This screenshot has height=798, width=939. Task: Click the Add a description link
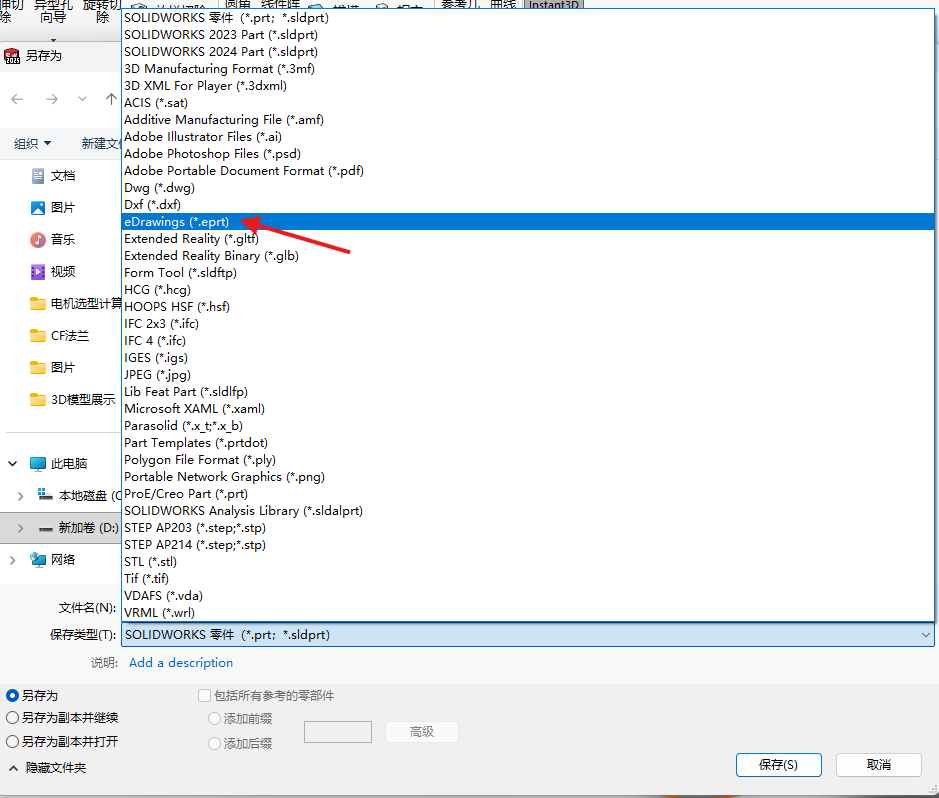(x=181, y=663)
